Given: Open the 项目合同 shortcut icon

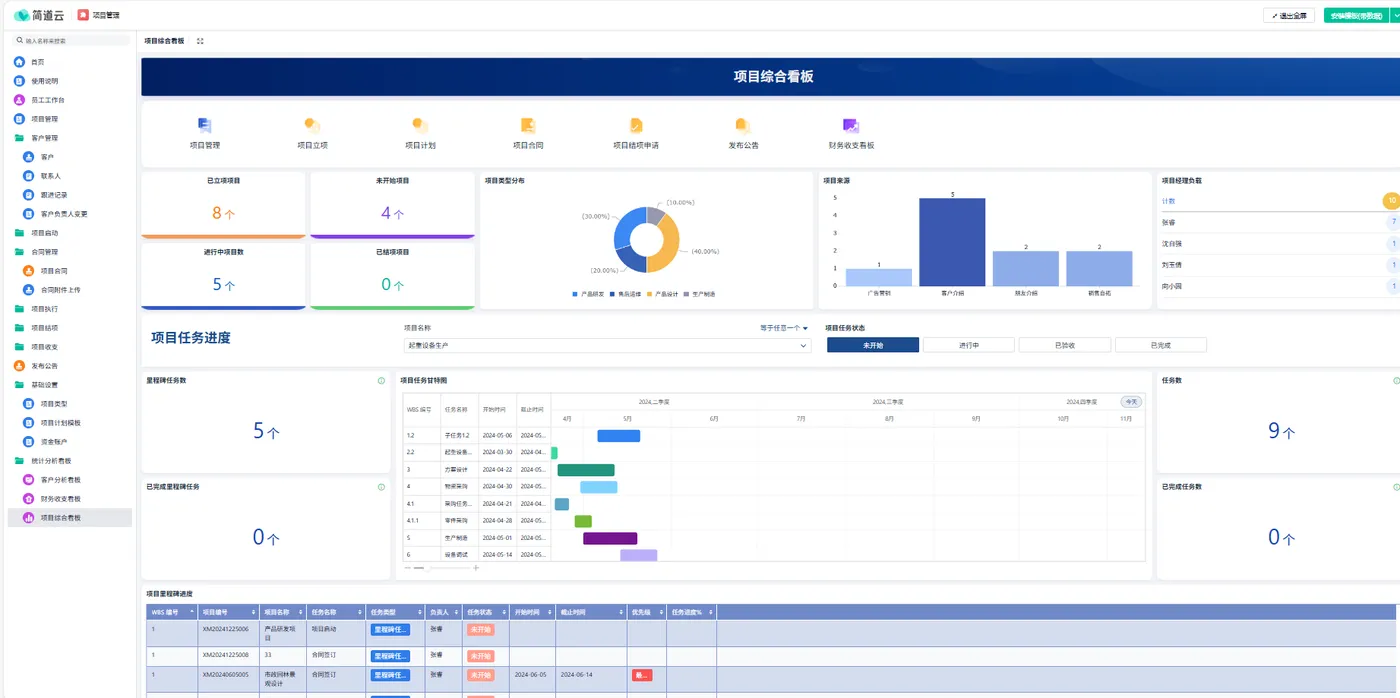Looking at the screenshot, I should (x=528, y=126).
